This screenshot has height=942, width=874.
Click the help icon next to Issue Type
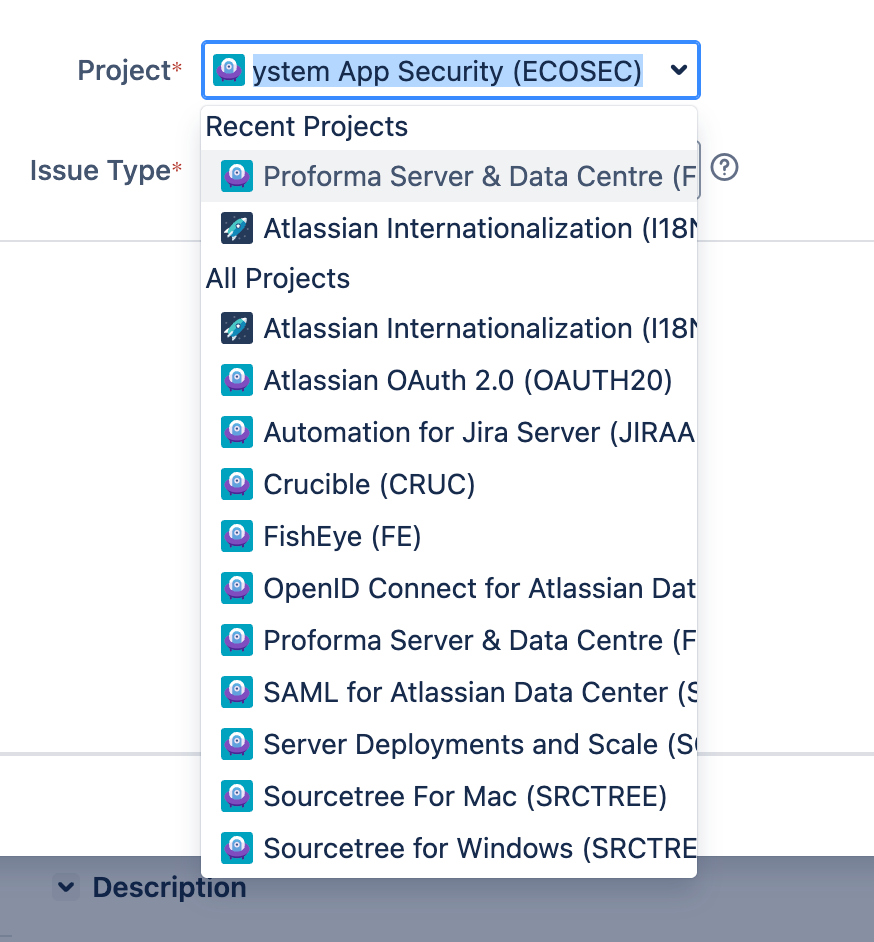pos(724,168)
